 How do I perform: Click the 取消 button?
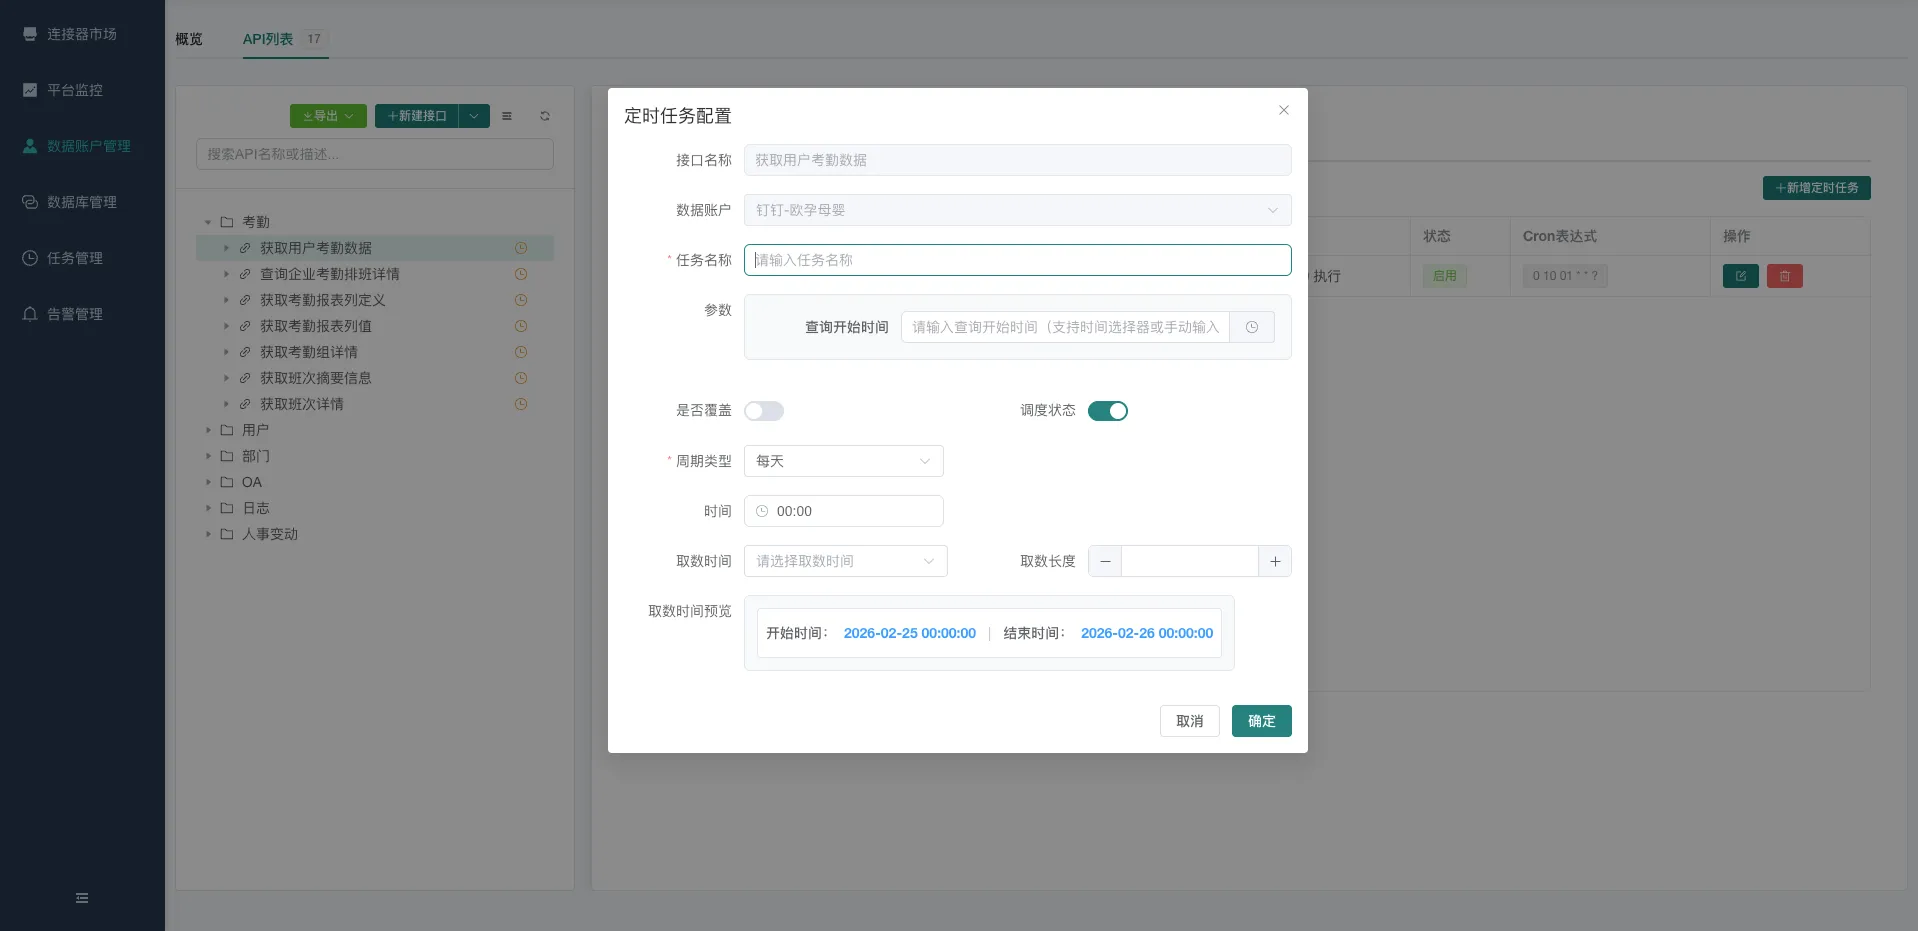coord(1189,721)
